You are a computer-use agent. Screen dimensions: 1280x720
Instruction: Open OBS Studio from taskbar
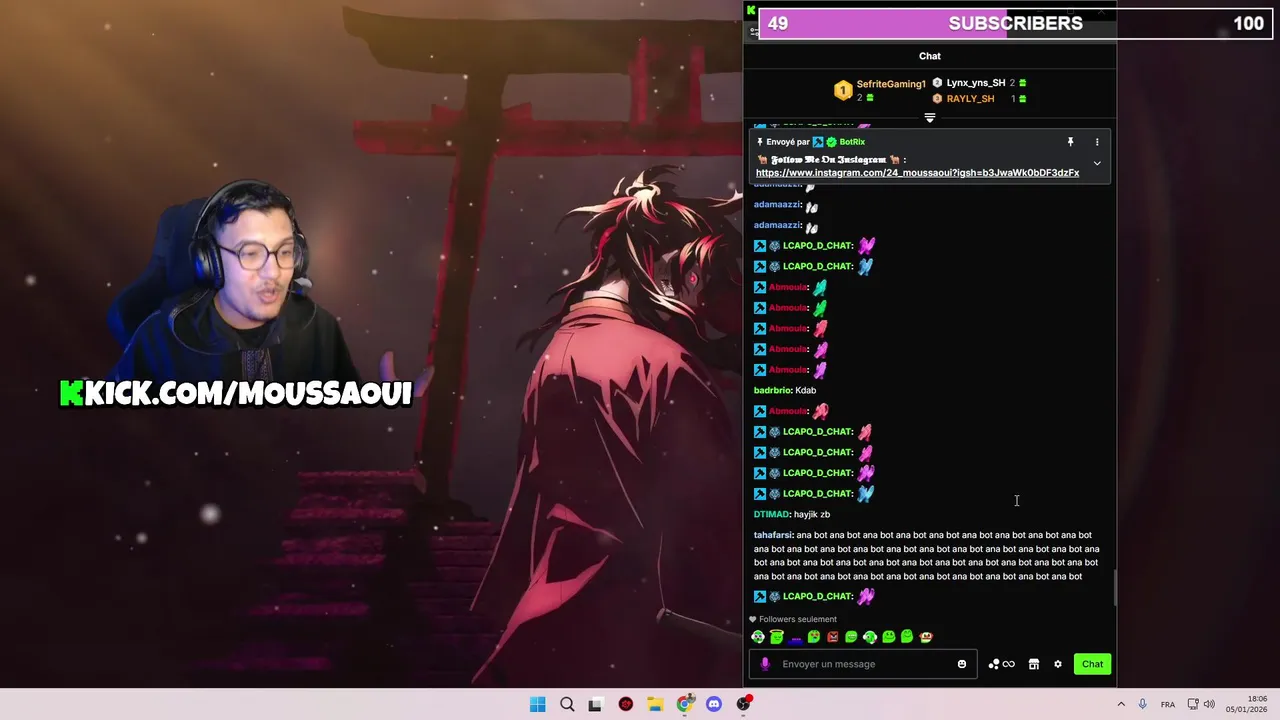743,704
